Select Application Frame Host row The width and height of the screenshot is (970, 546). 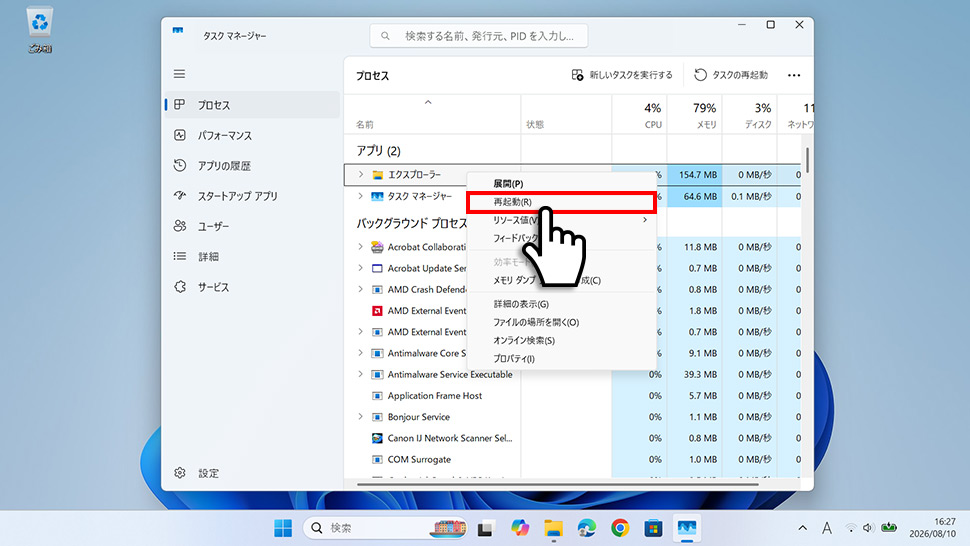(572, 396)
